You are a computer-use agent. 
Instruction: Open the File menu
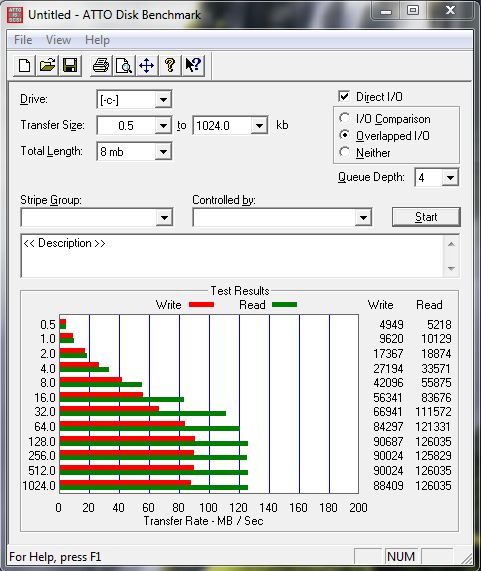(x=23, y=40)
